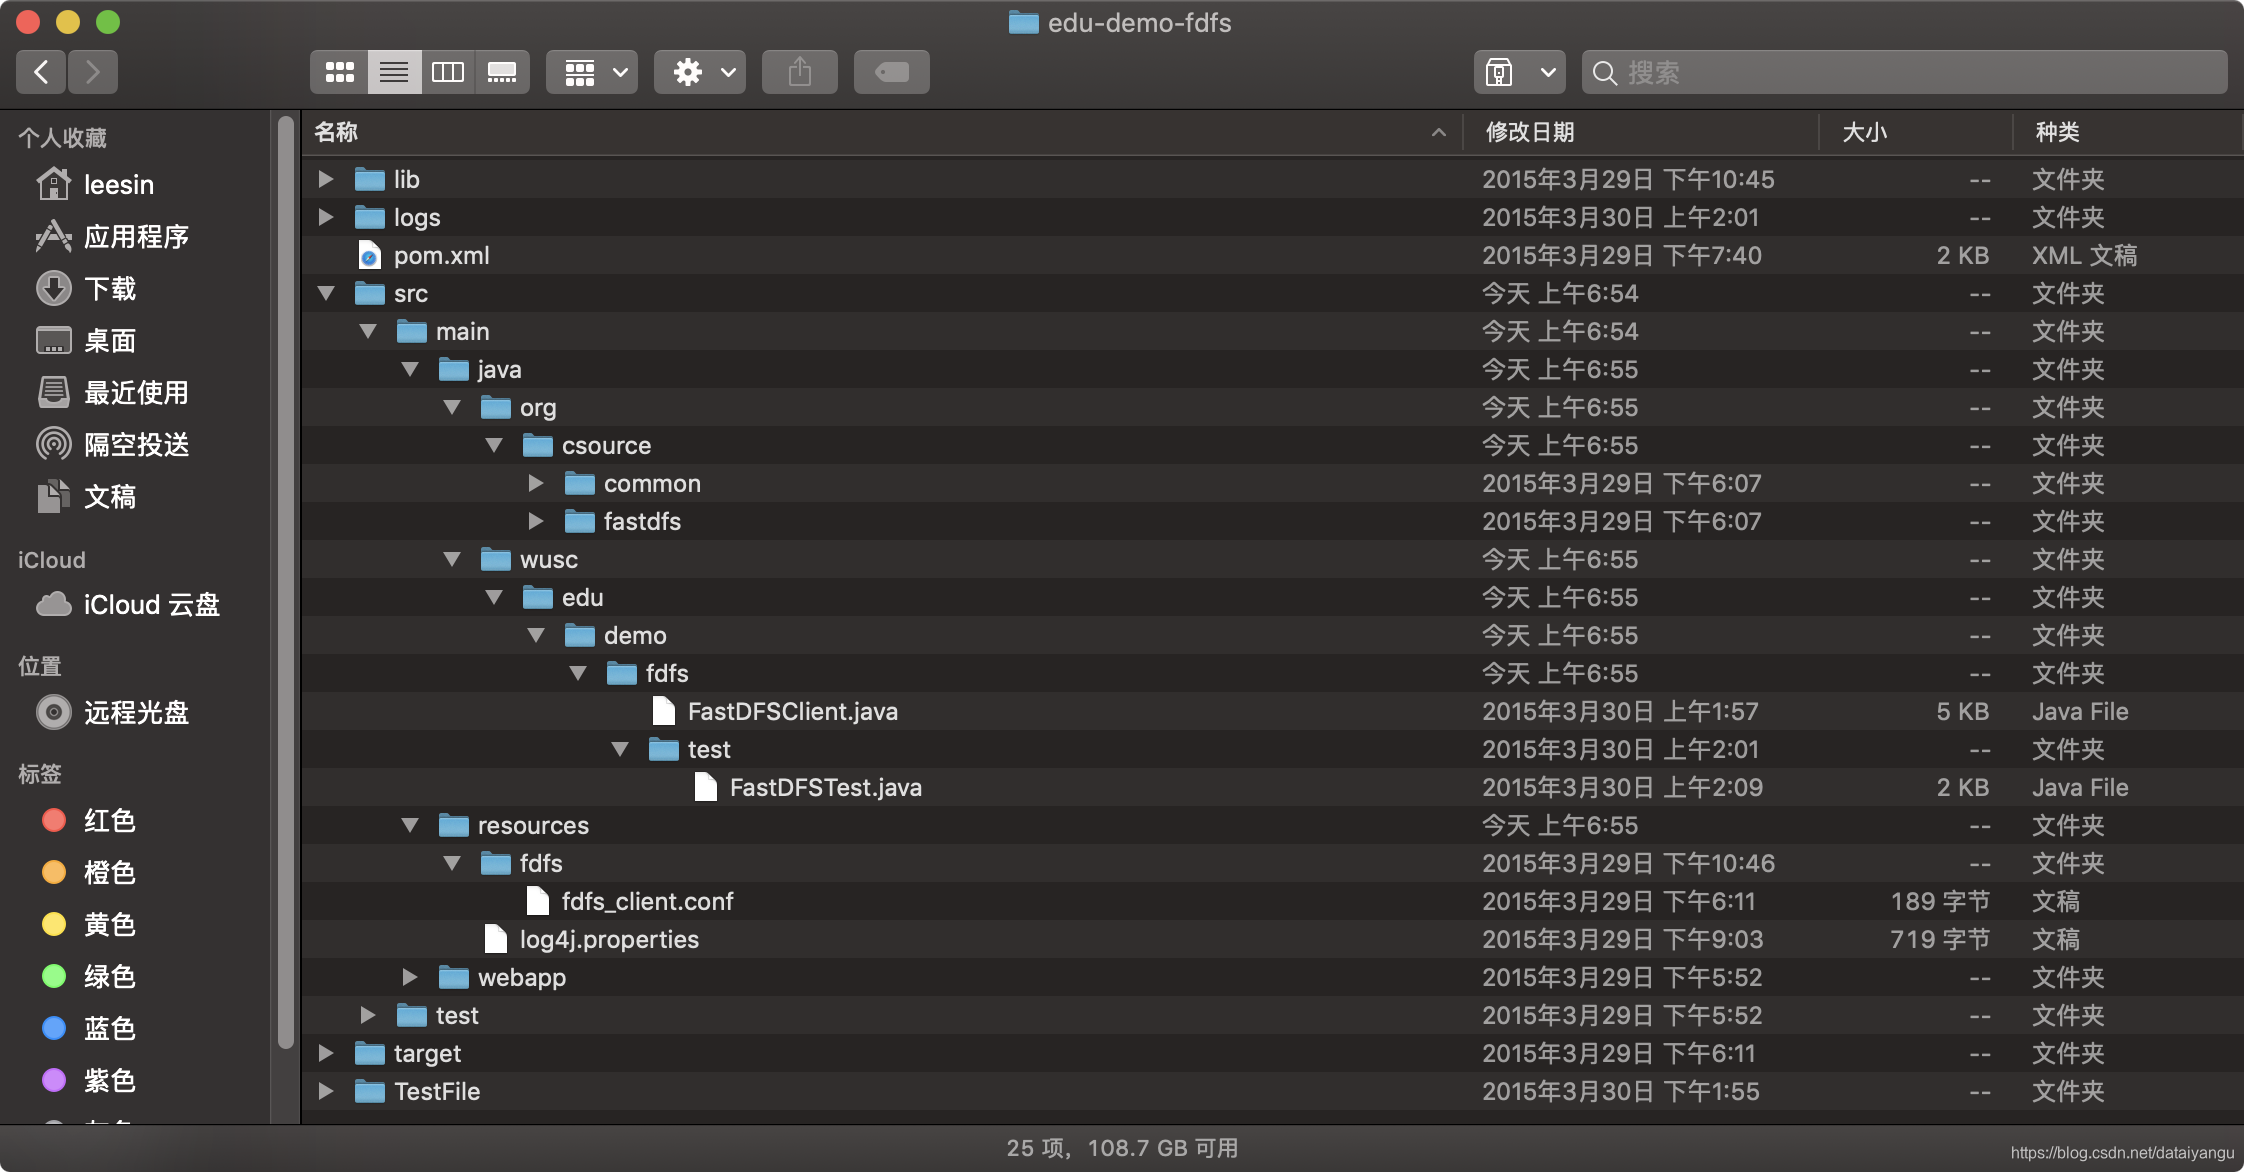The image size is (2244, 1172).
Task: Click the Edit Tags toolbar button
Action: (x=891, y=72)
